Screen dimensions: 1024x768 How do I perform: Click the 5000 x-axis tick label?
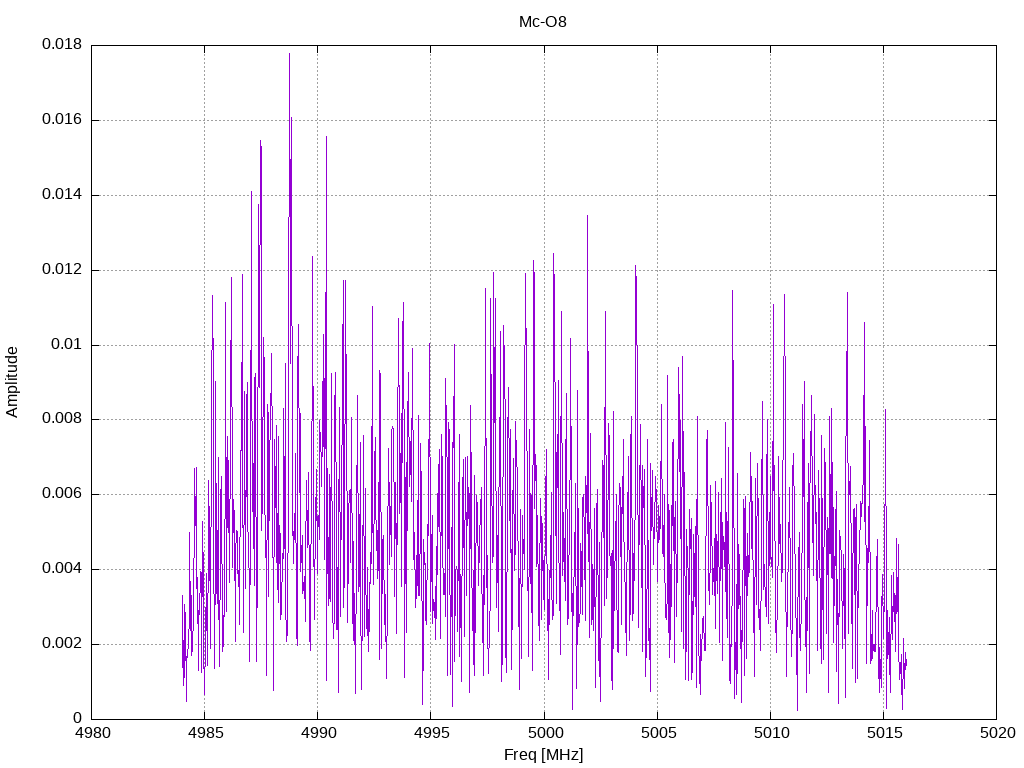pos(545,733)
